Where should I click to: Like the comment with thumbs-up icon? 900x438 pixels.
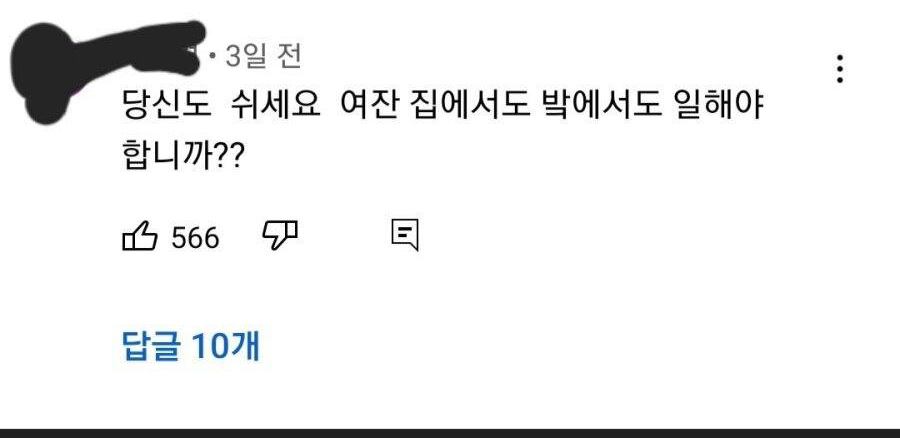(x=139, y=237)
